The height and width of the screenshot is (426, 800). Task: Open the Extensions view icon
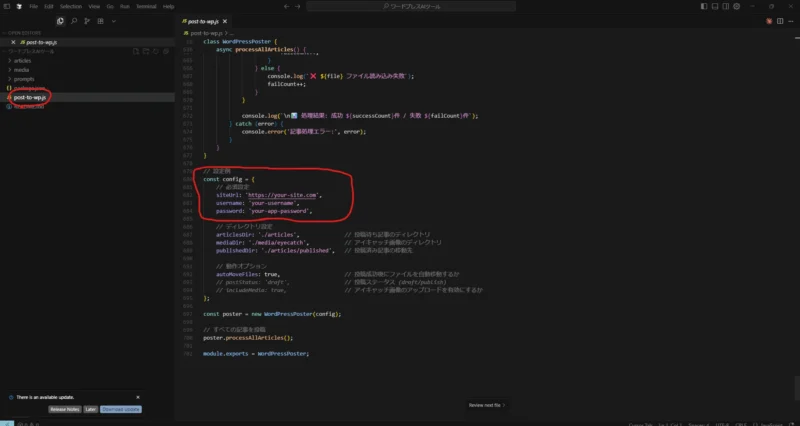[x=101, y=21]
